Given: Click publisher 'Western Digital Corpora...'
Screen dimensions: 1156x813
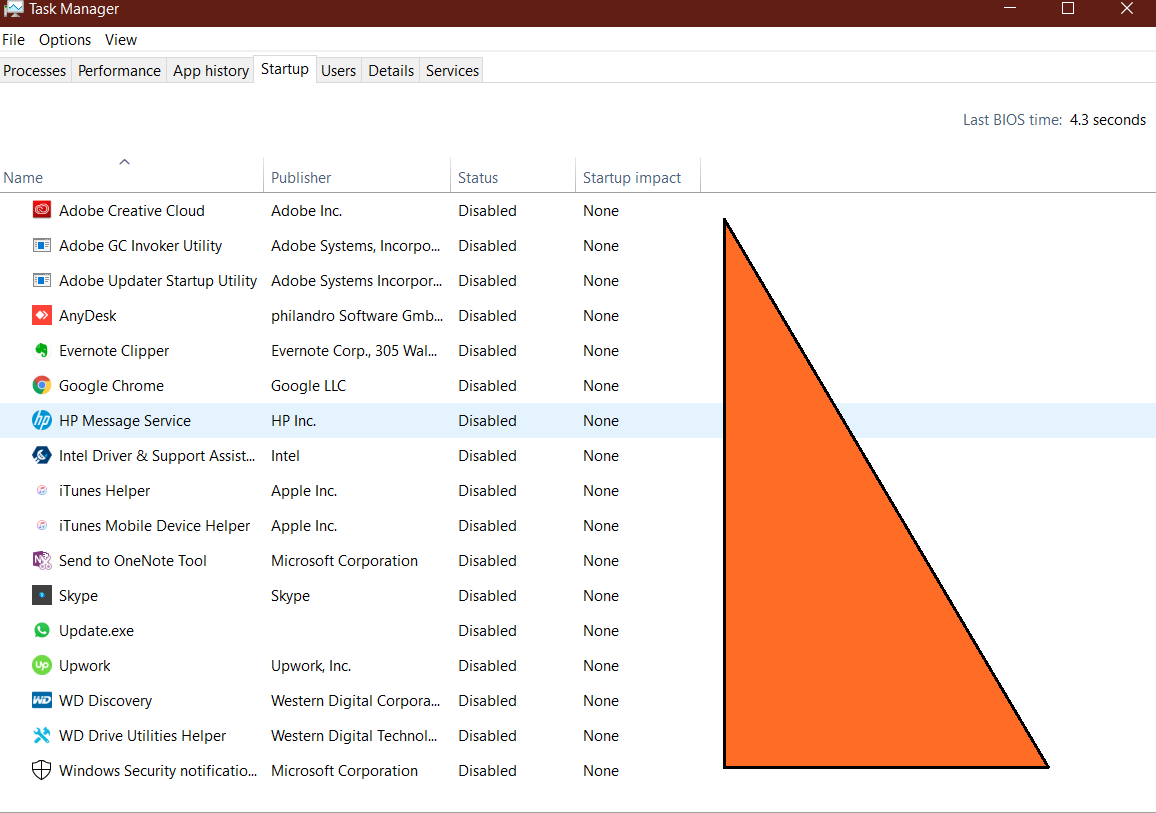Looking at the screenshot, I should point(355,701).
